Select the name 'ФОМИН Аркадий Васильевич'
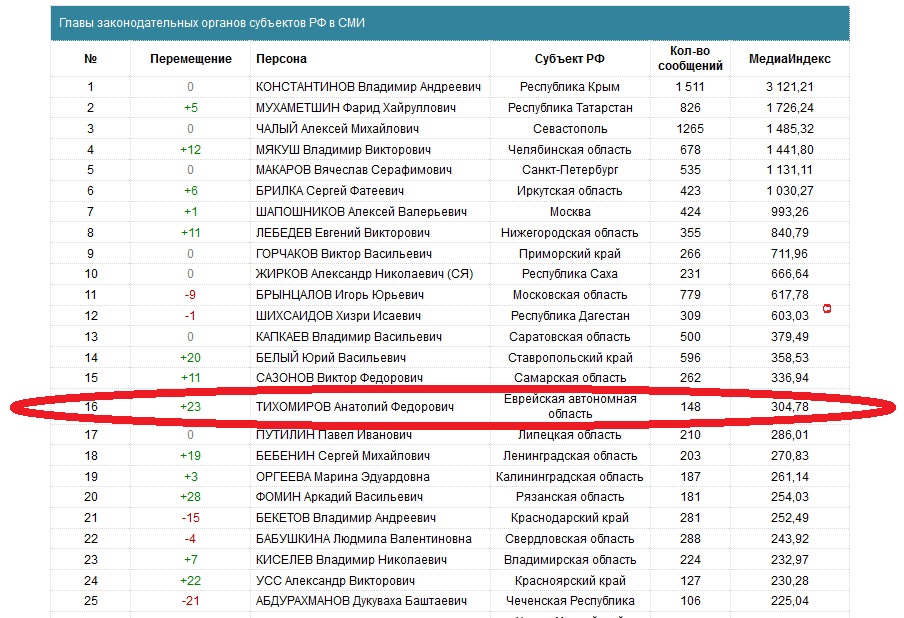904x618 pixels. click(340, 497)
